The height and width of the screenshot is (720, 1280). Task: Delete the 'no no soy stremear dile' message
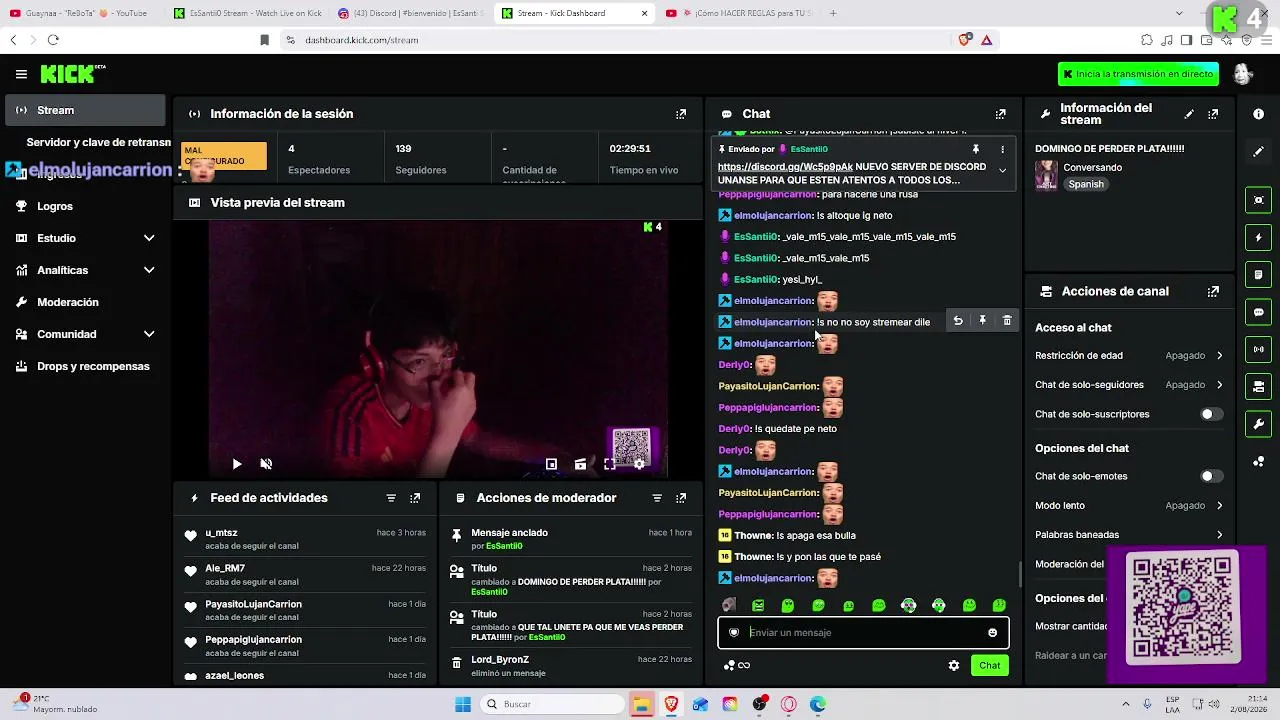point(1007,321)
